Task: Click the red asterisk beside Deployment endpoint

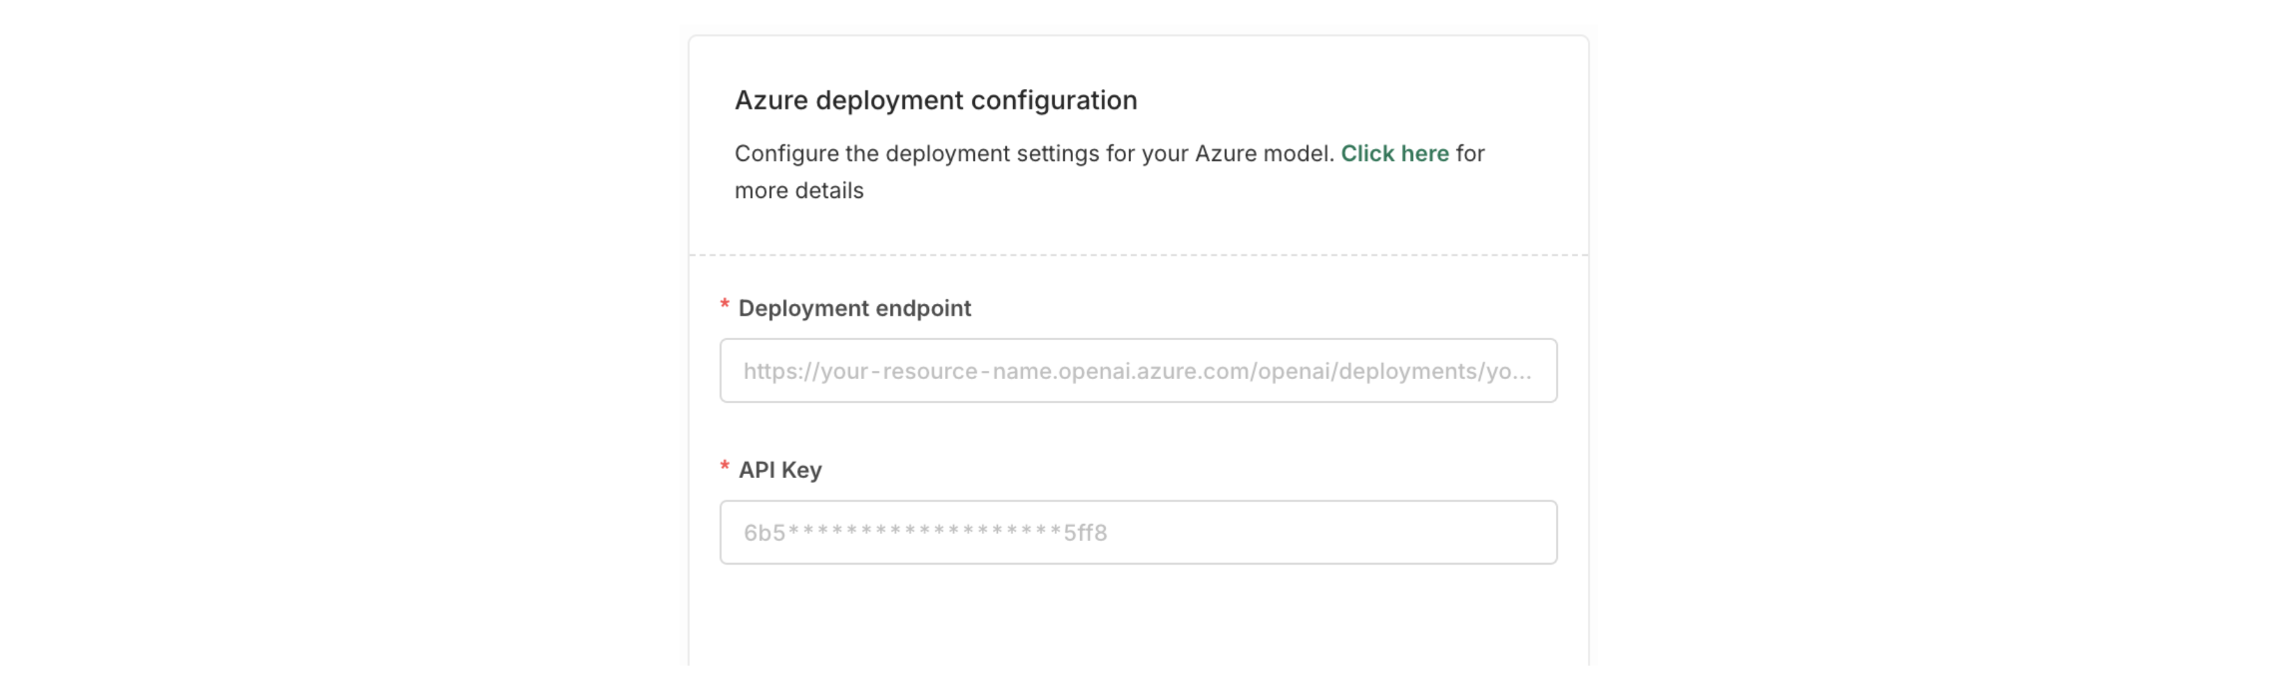Action: tap(725, 305)
